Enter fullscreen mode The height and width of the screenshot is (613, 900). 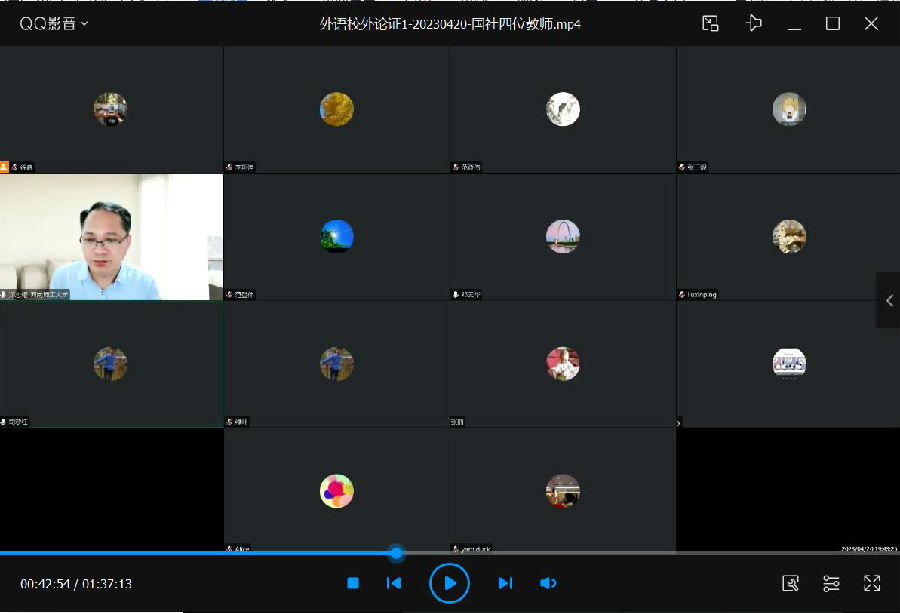(871, 583)
